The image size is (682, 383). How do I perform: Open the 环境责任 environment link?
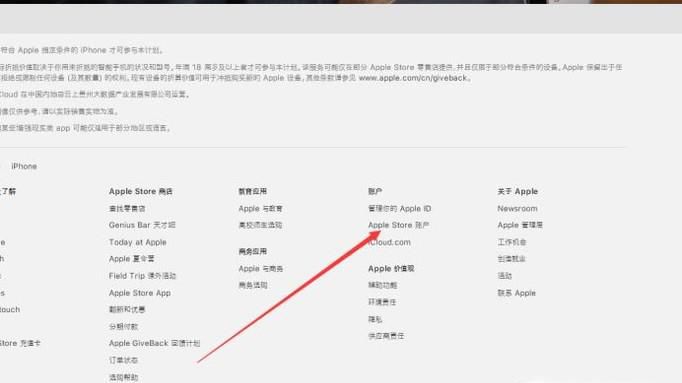click(382, 302)
